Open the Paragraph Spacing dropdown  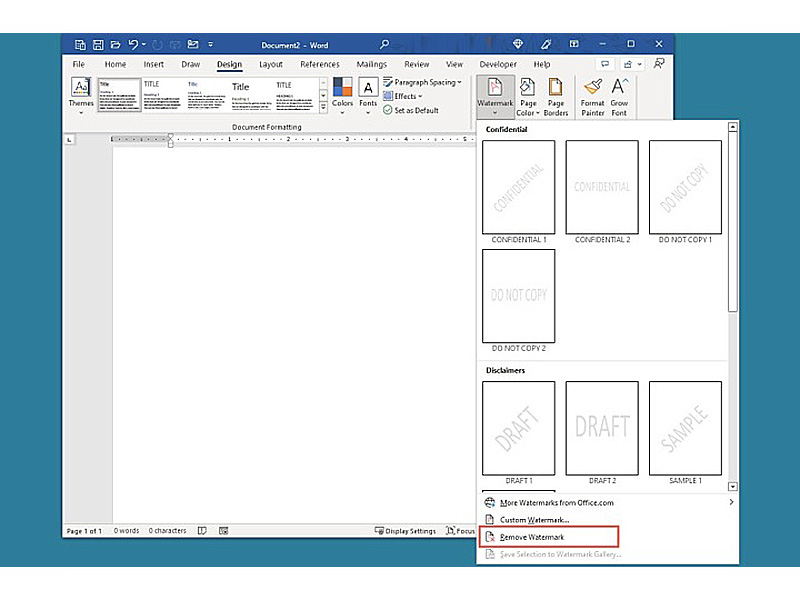422,82
